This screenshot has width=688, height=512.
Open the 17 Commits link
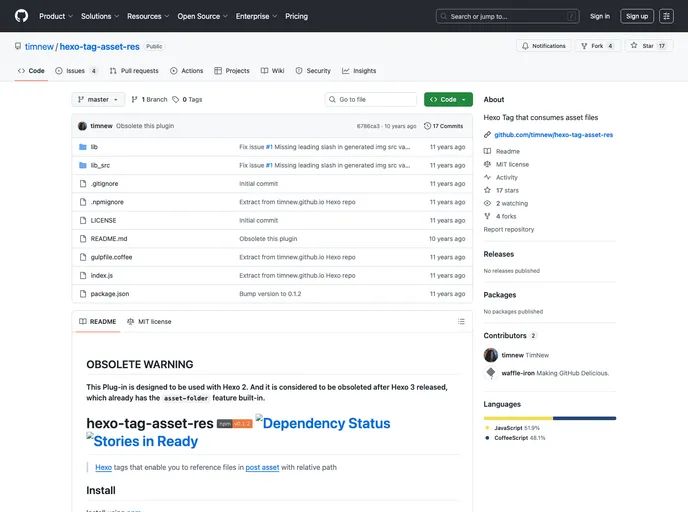[x=444, y=126]
